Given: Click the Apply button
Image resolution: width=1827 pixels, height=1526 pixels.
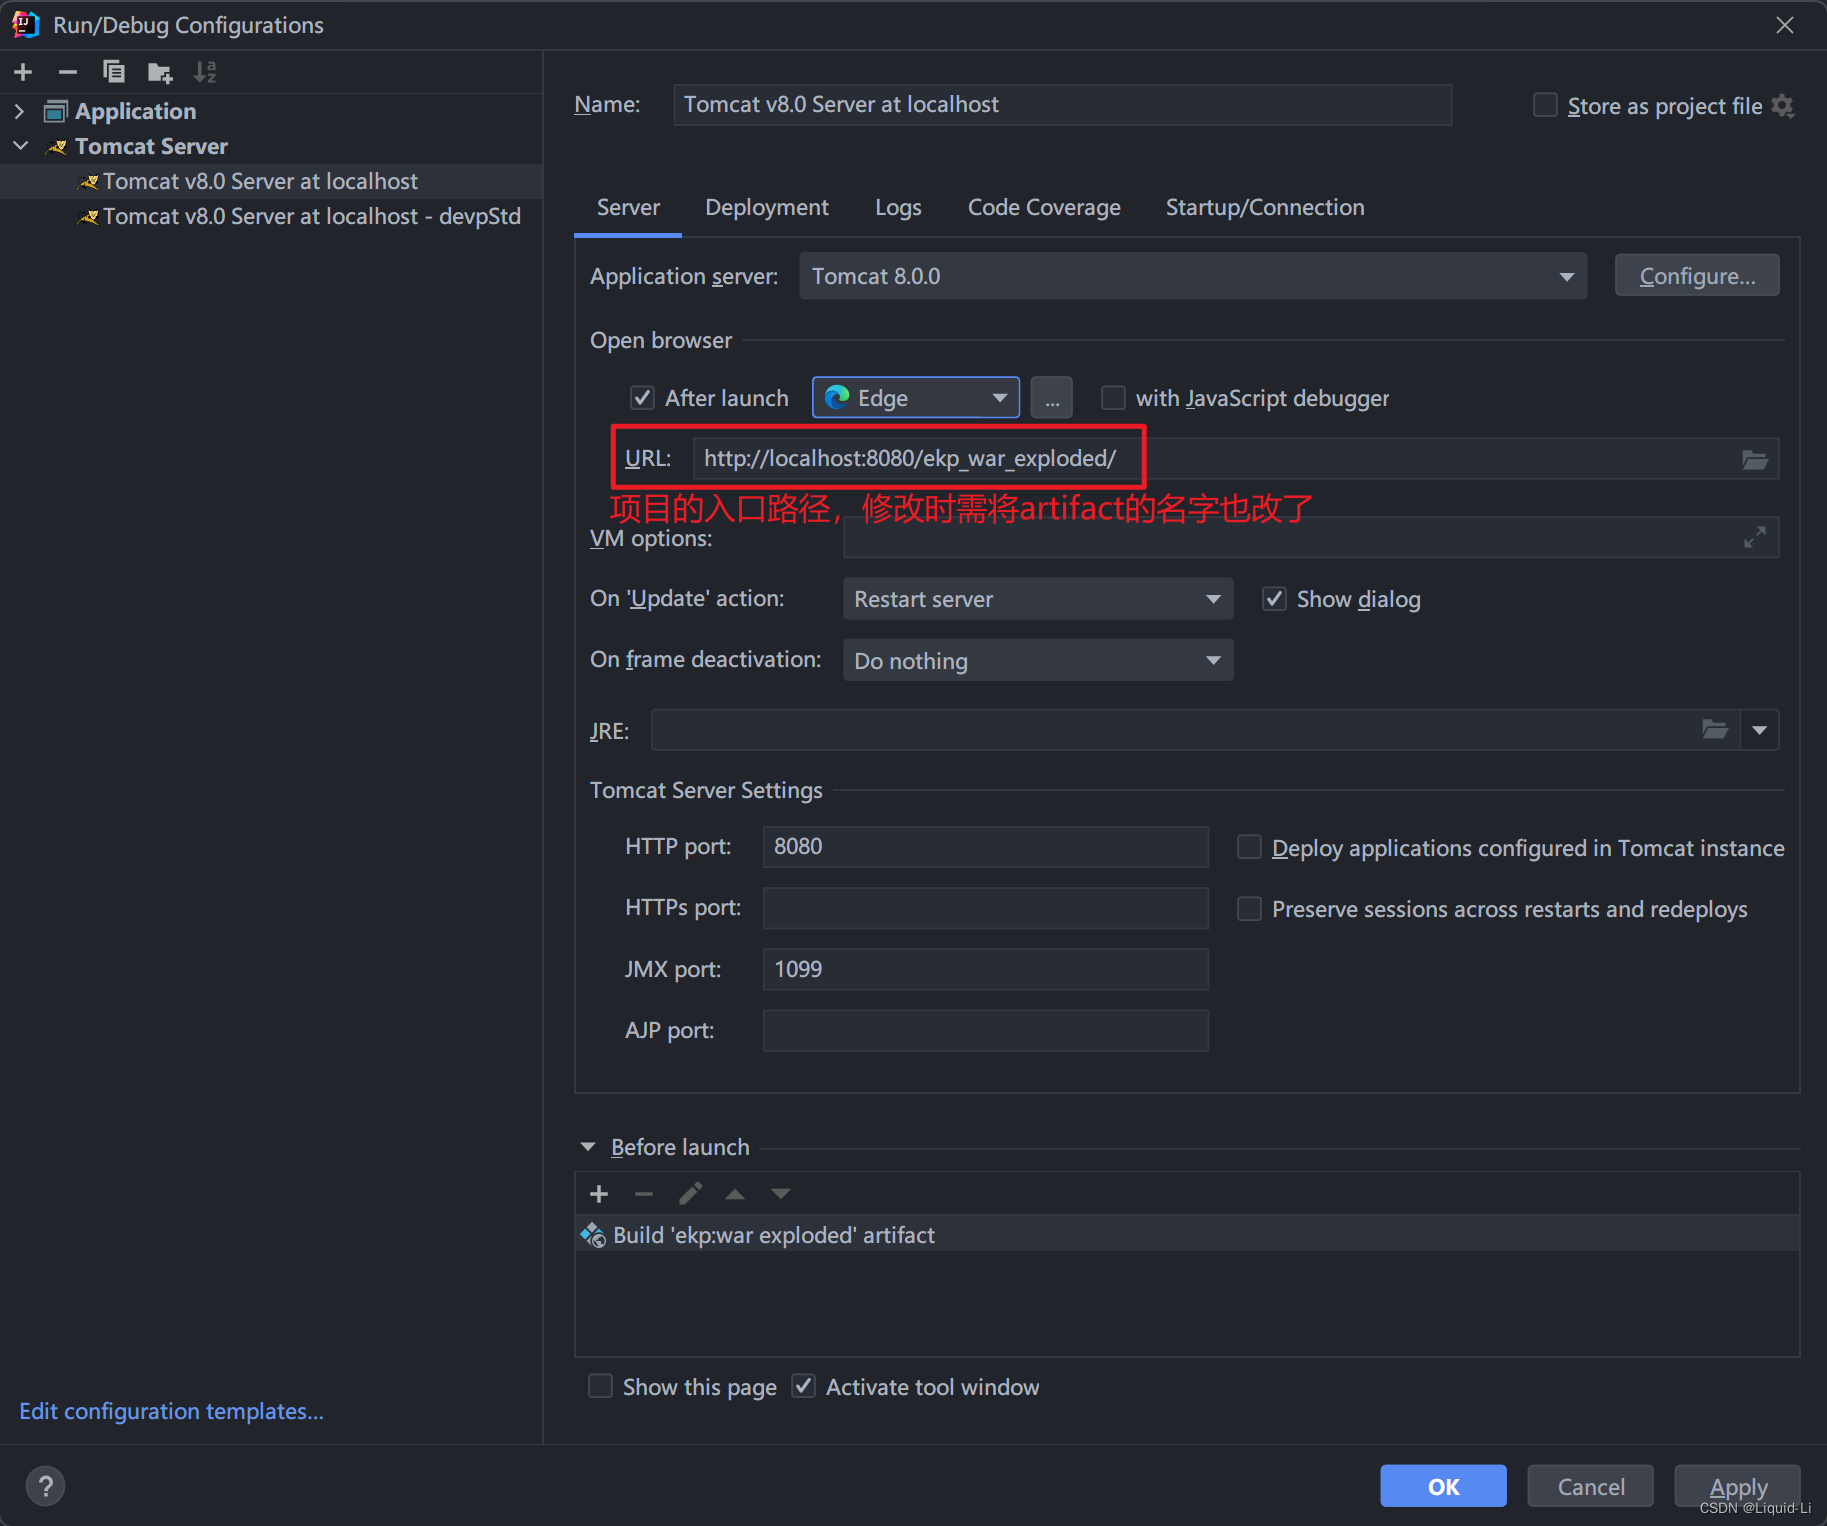Looking at the screenshot, I should tap(1738, 1486).
